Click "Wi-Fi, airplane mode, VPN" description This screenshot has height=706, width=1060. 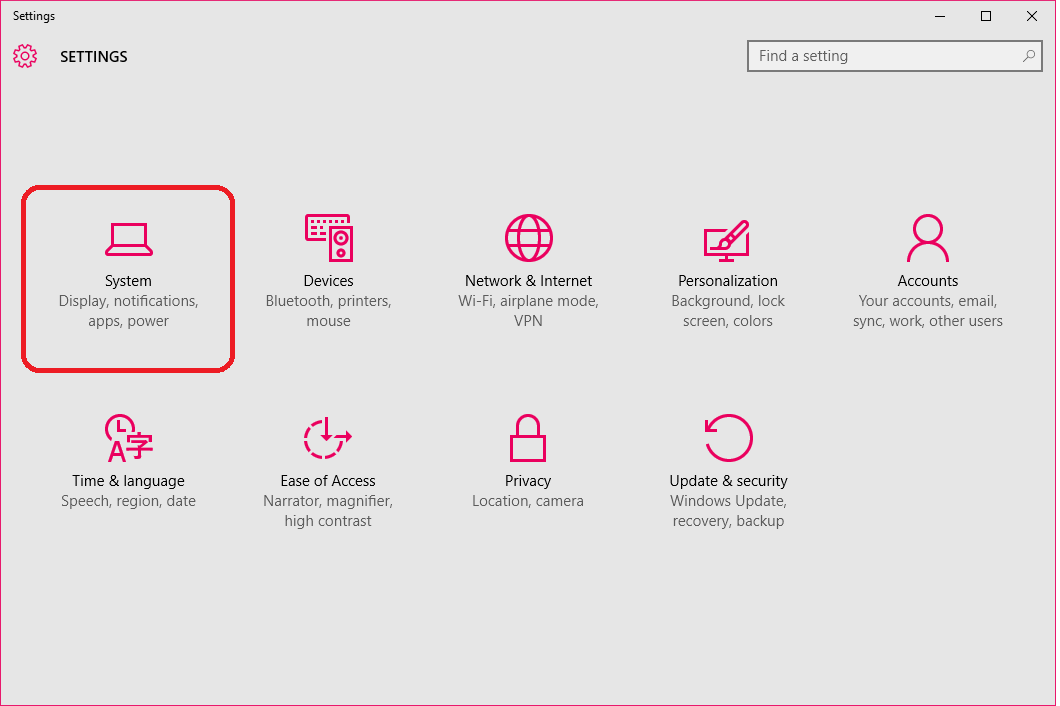point(528,310)
